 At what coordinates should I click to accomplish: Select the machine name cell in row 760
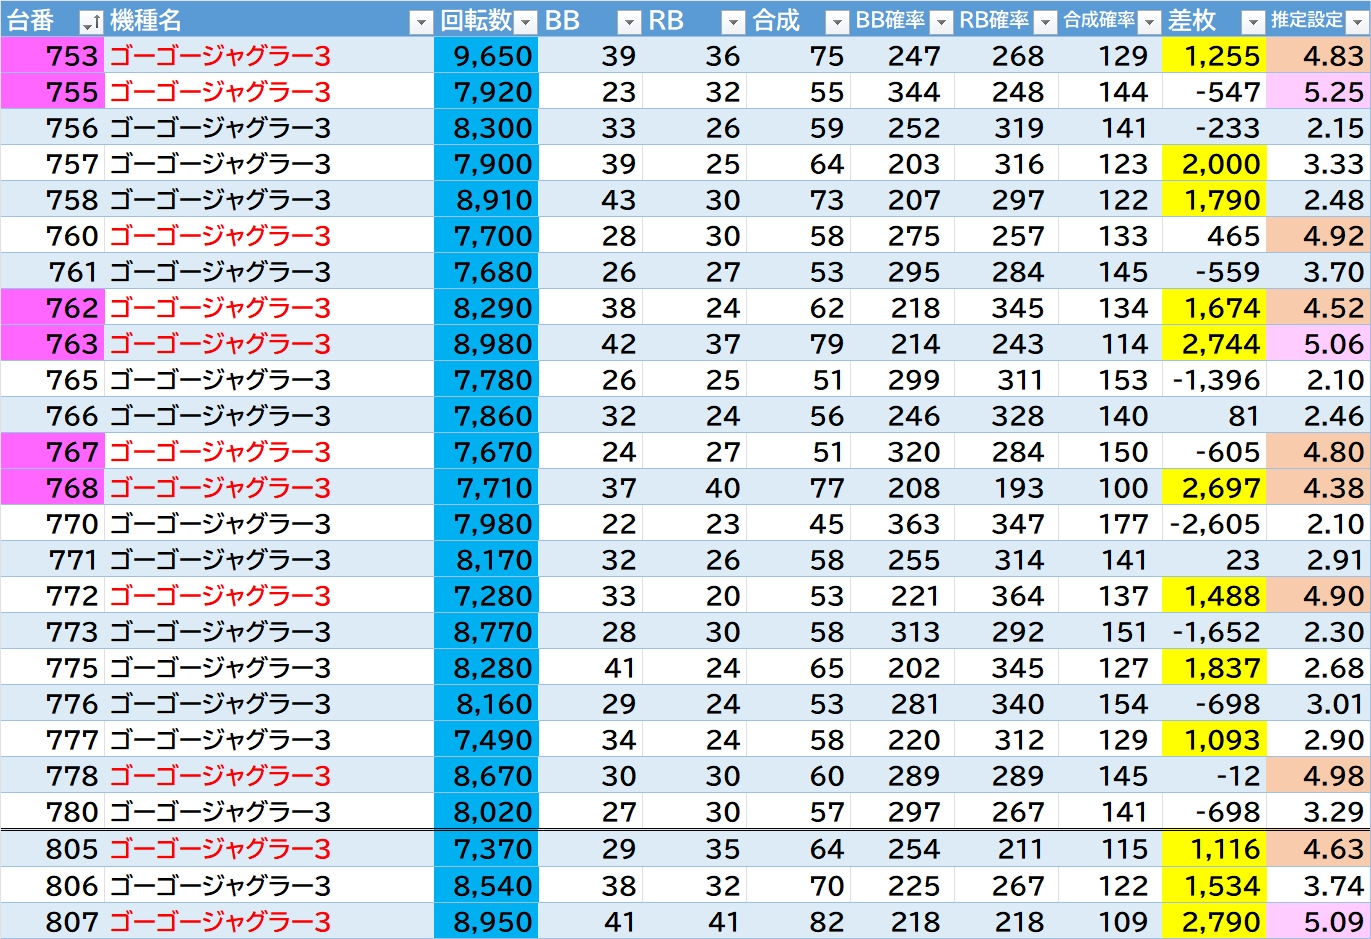coord(269,236)
